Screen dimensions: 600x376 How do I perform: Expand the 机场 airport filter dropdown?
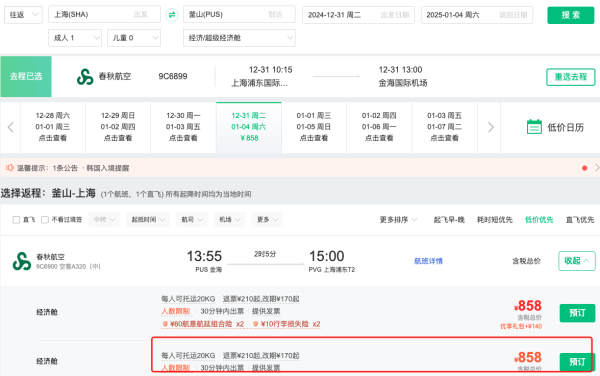(230, 220)
